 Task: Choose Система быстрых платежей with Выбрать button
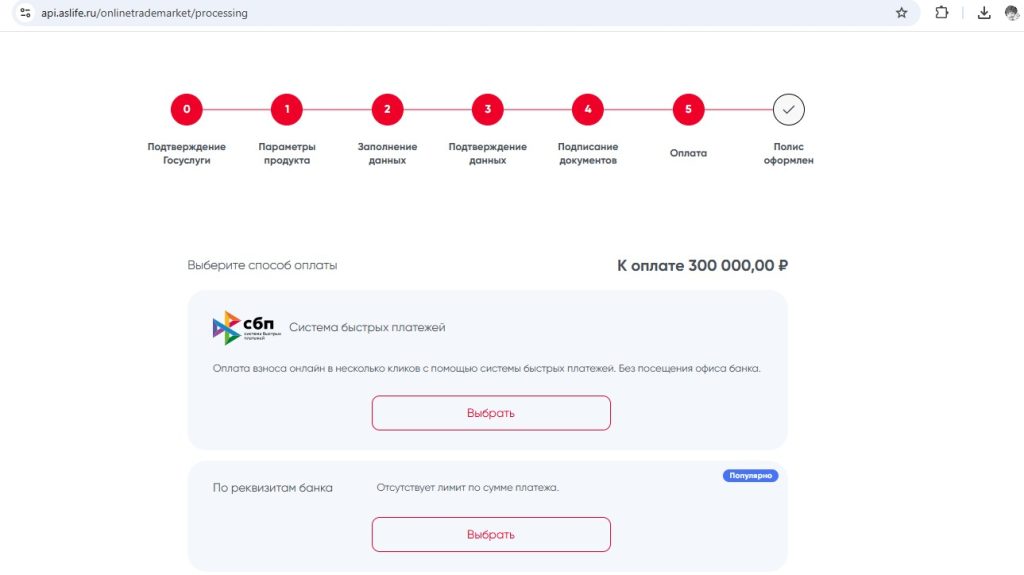coord(491,413)
